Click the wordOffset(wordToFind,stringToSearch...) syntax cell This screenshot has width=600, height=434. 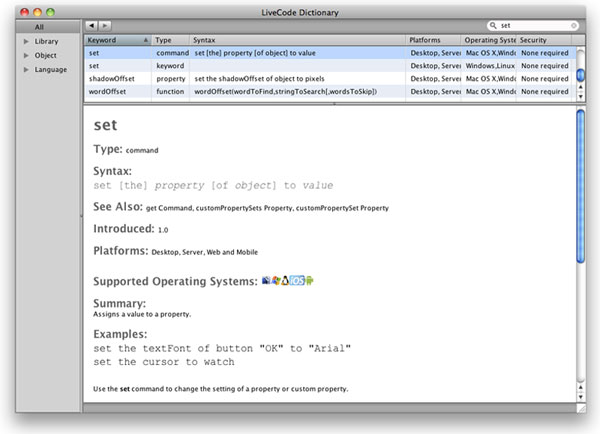coord(285,92)
